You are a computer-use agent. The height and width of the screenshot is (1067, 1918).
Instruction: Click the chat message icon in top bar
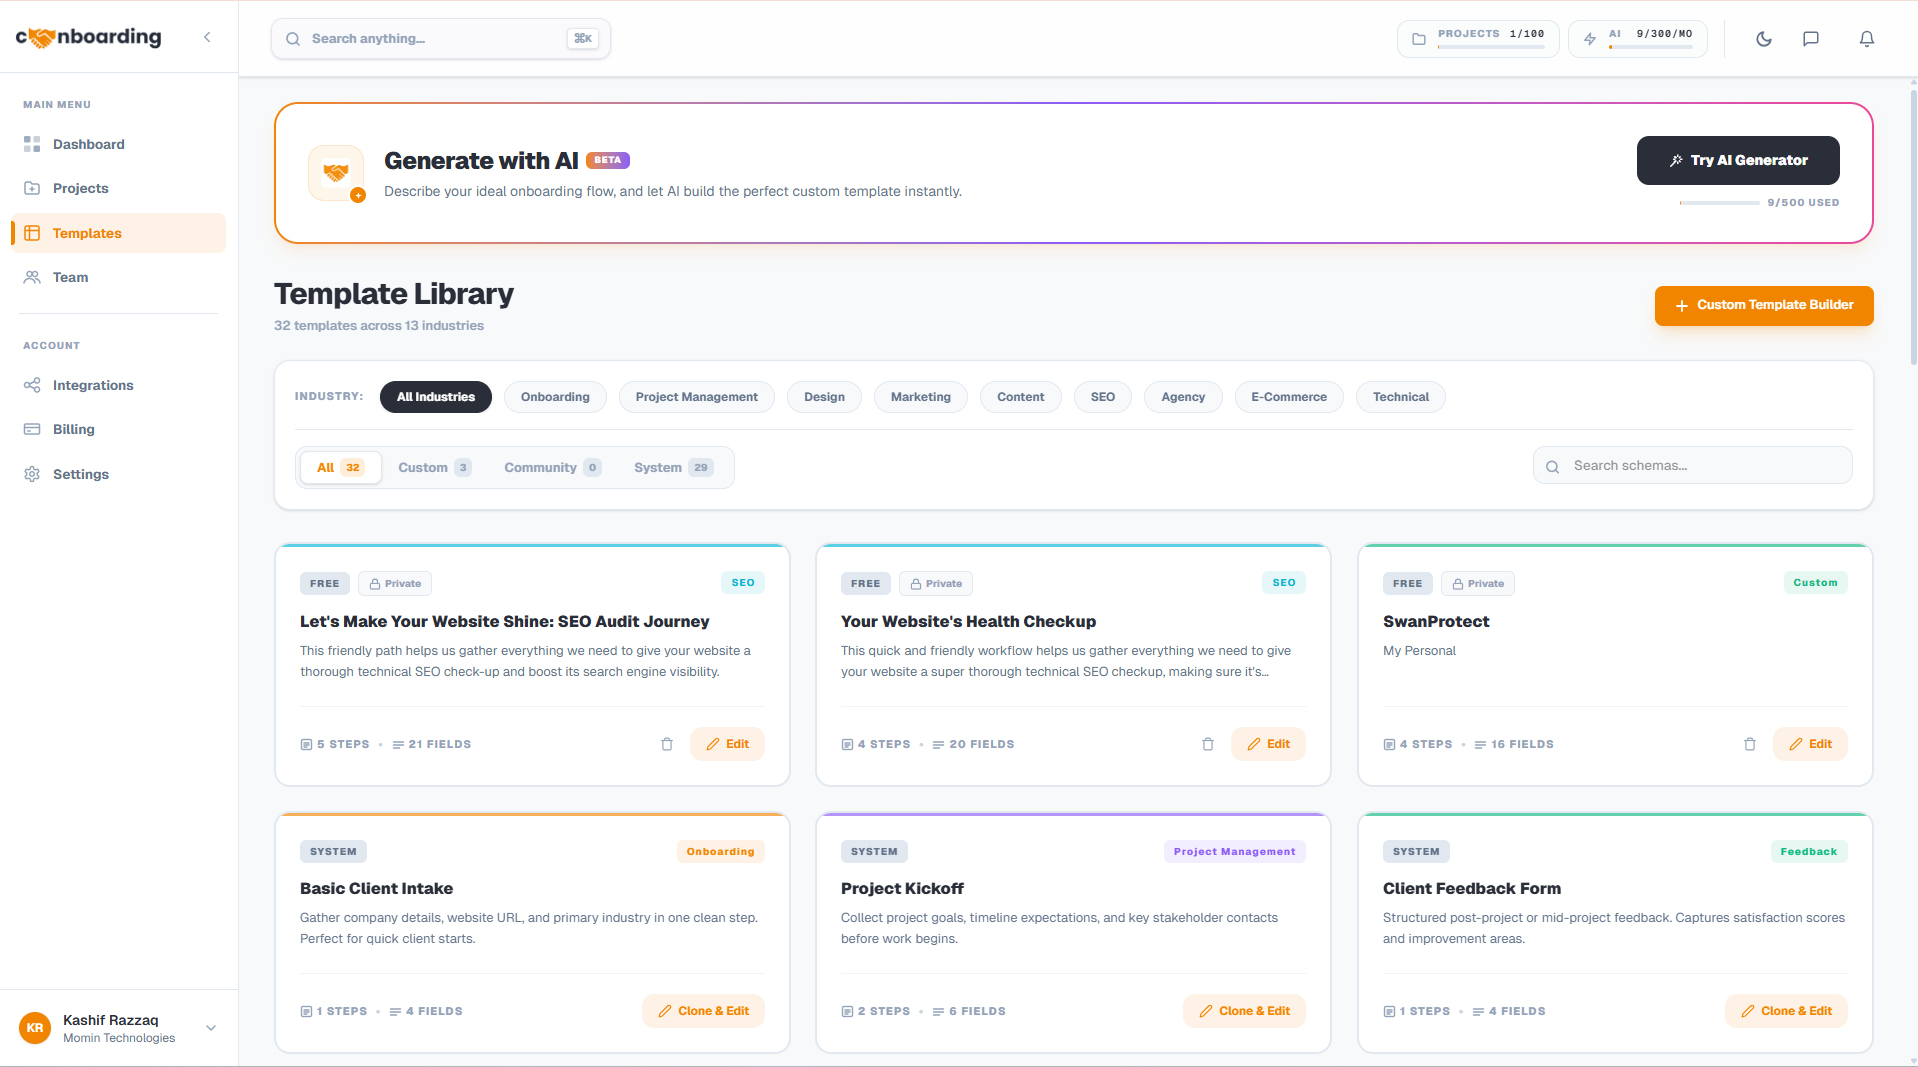click(1812, 39)
